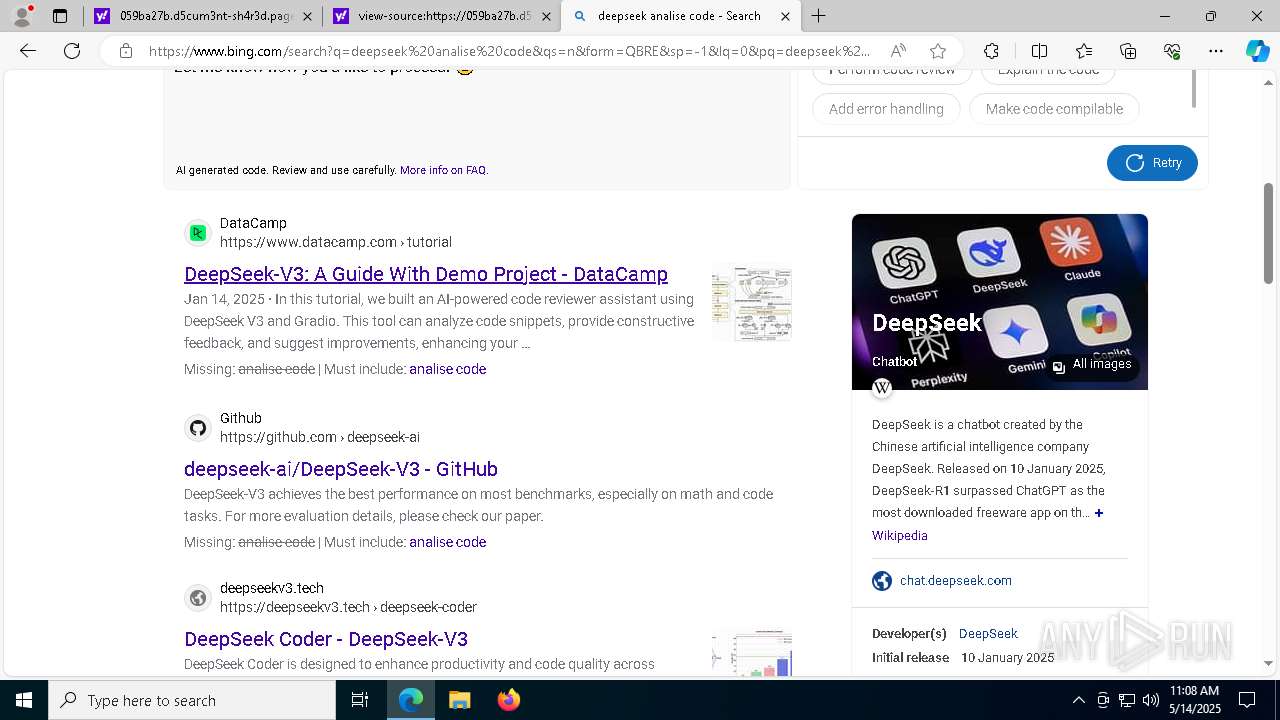Open More info on FAQ link

444,170
